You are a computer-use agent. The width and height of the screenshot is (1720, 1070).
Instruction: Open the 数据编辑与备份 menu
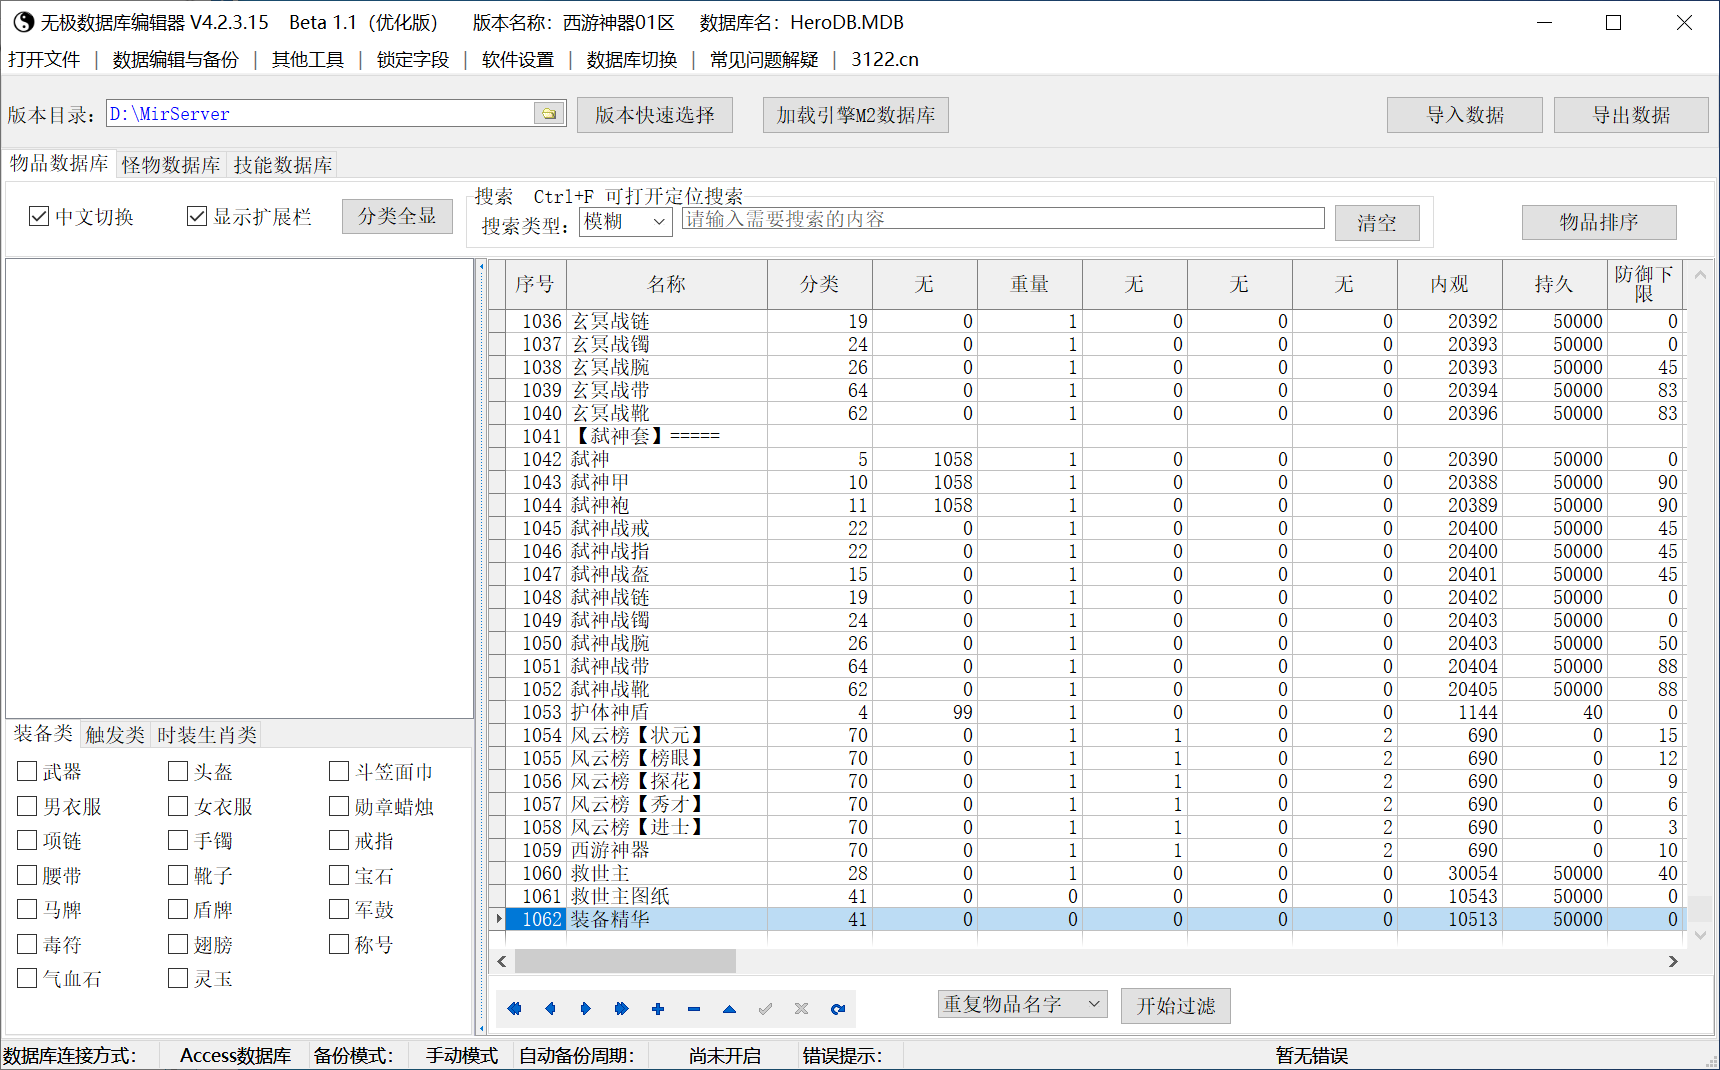(x=176, y=59)
